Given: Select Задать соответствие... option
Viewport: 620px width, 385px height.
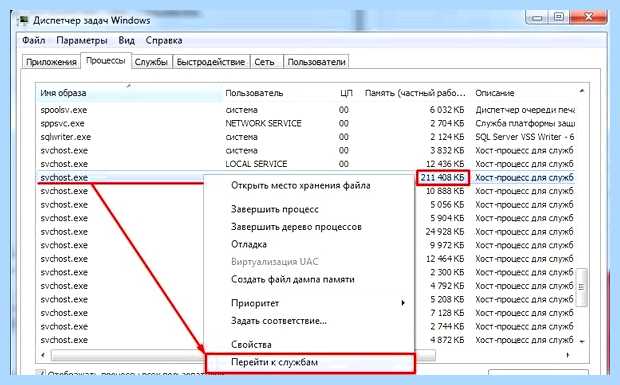Looking at the screenshot, I should tap(279, 321).
